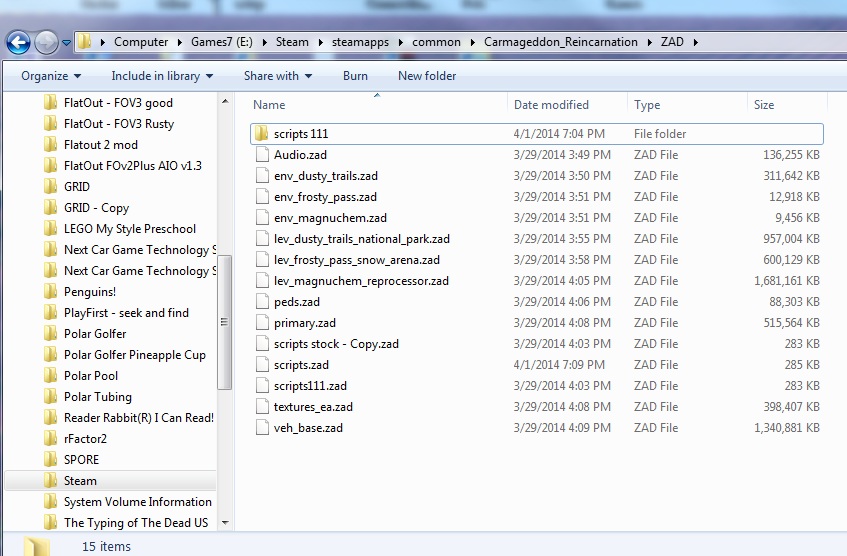Click the Burn toolbar command

[x=355, y=76]
